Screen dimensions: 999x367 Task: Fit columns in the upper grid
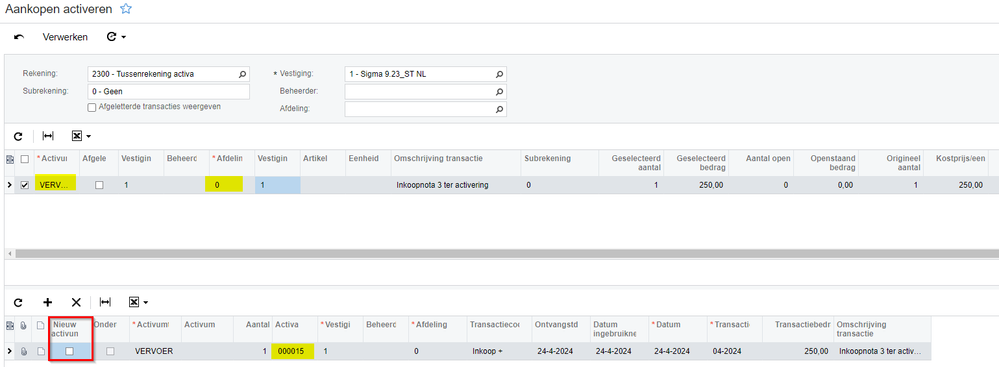tap(48, 136)
